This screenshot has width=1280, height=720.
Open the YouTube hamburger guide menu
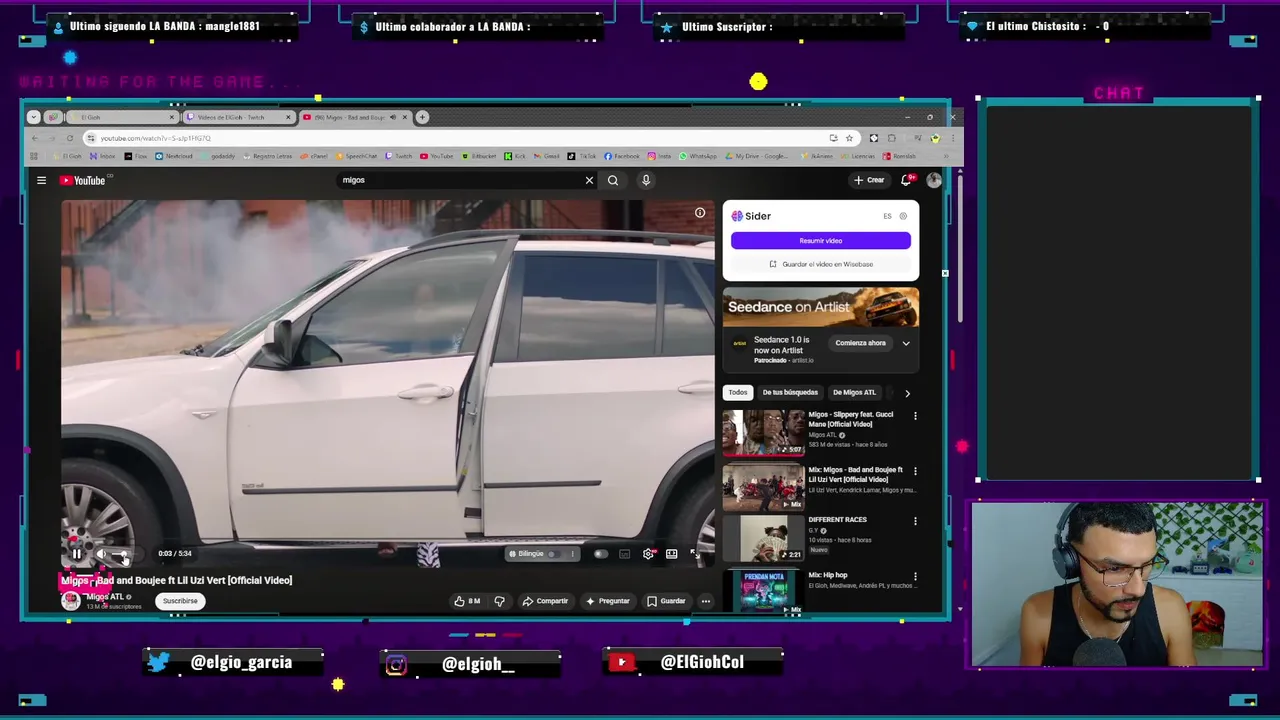(41, 181)
